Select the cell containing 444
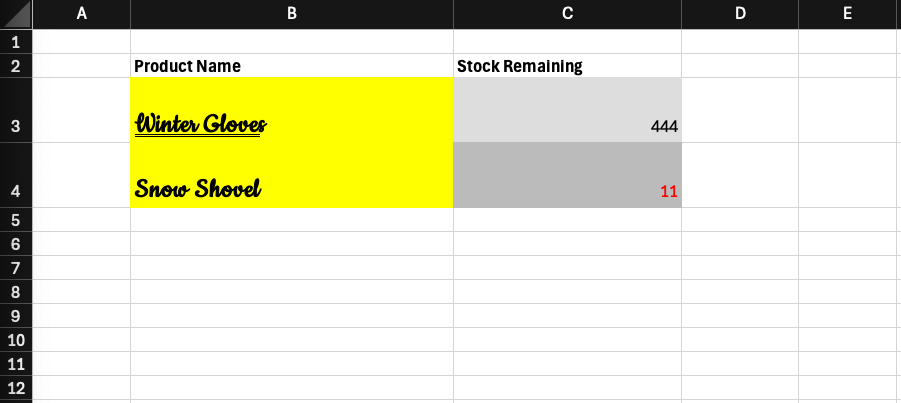Screen dimensions: 901x403 click(x=568, y=110)
